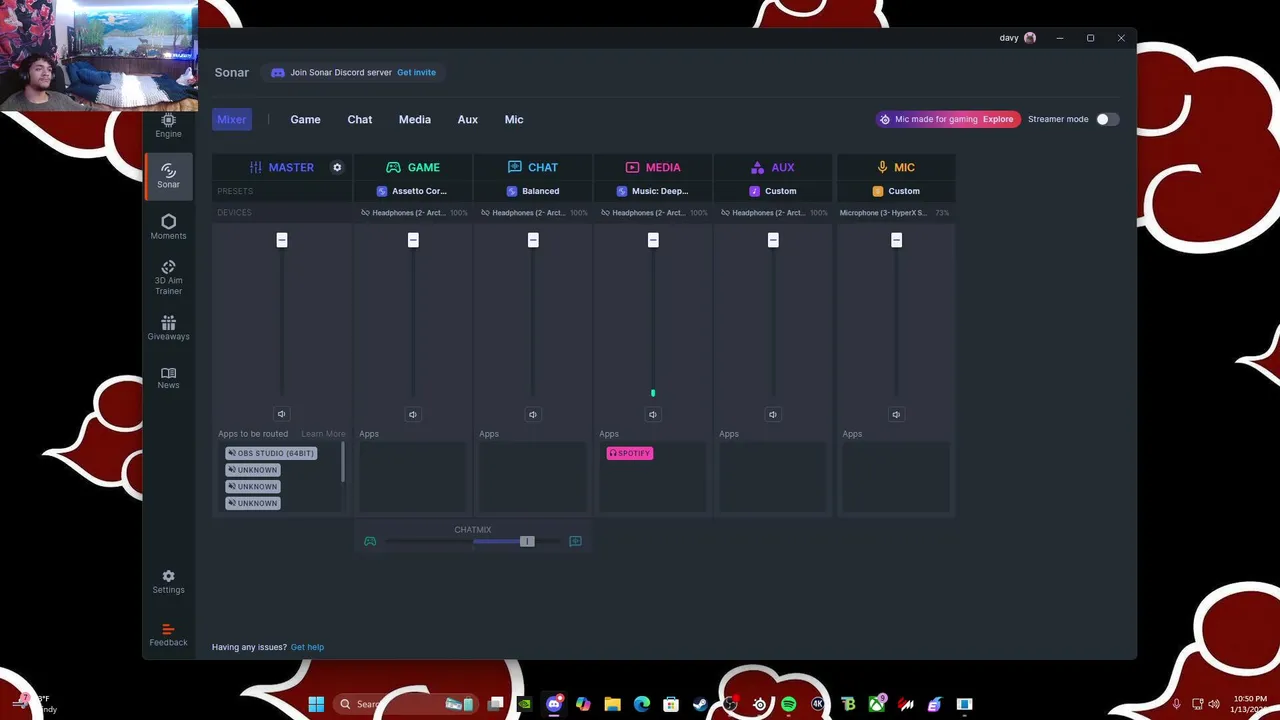Switch to the Media tab
1280x720 pixels.
[x=415, y=119]
